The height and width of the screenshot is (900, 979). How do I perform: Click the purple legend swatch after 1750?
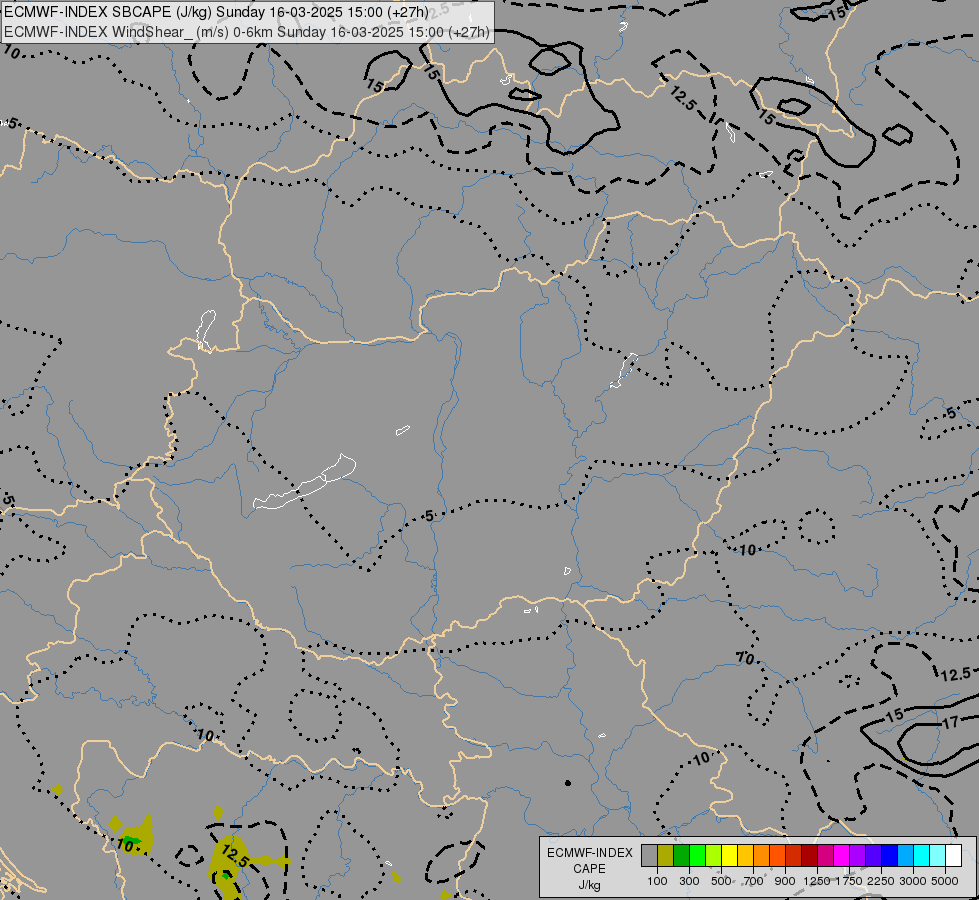click(858, 856)
